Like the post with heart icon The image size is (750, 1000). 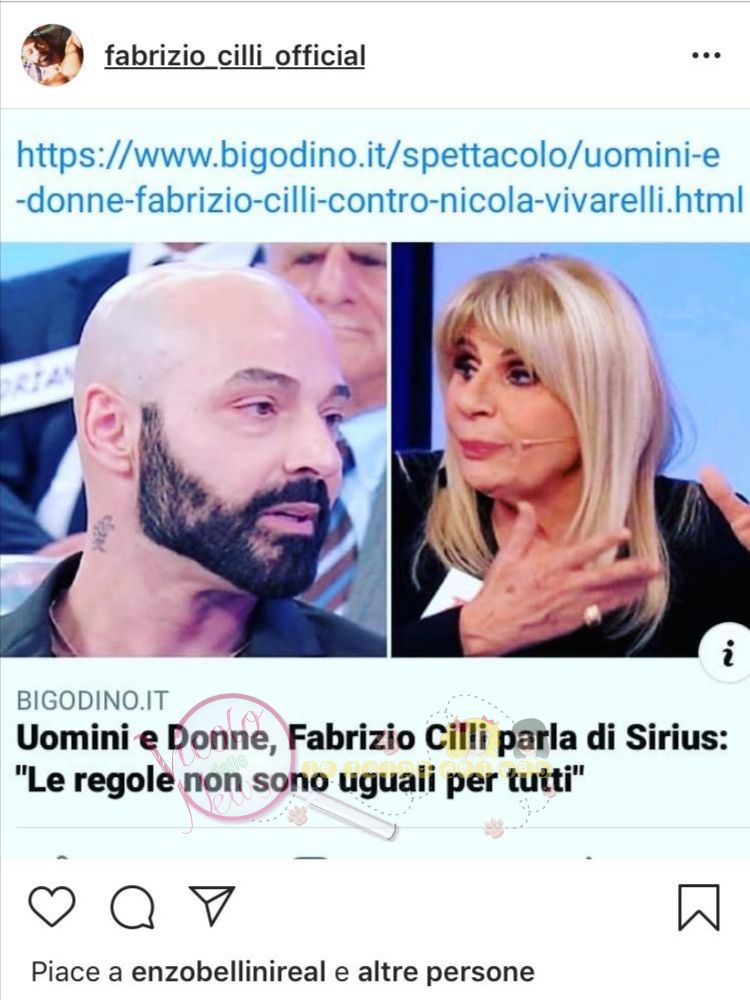[x=52, y=906]
